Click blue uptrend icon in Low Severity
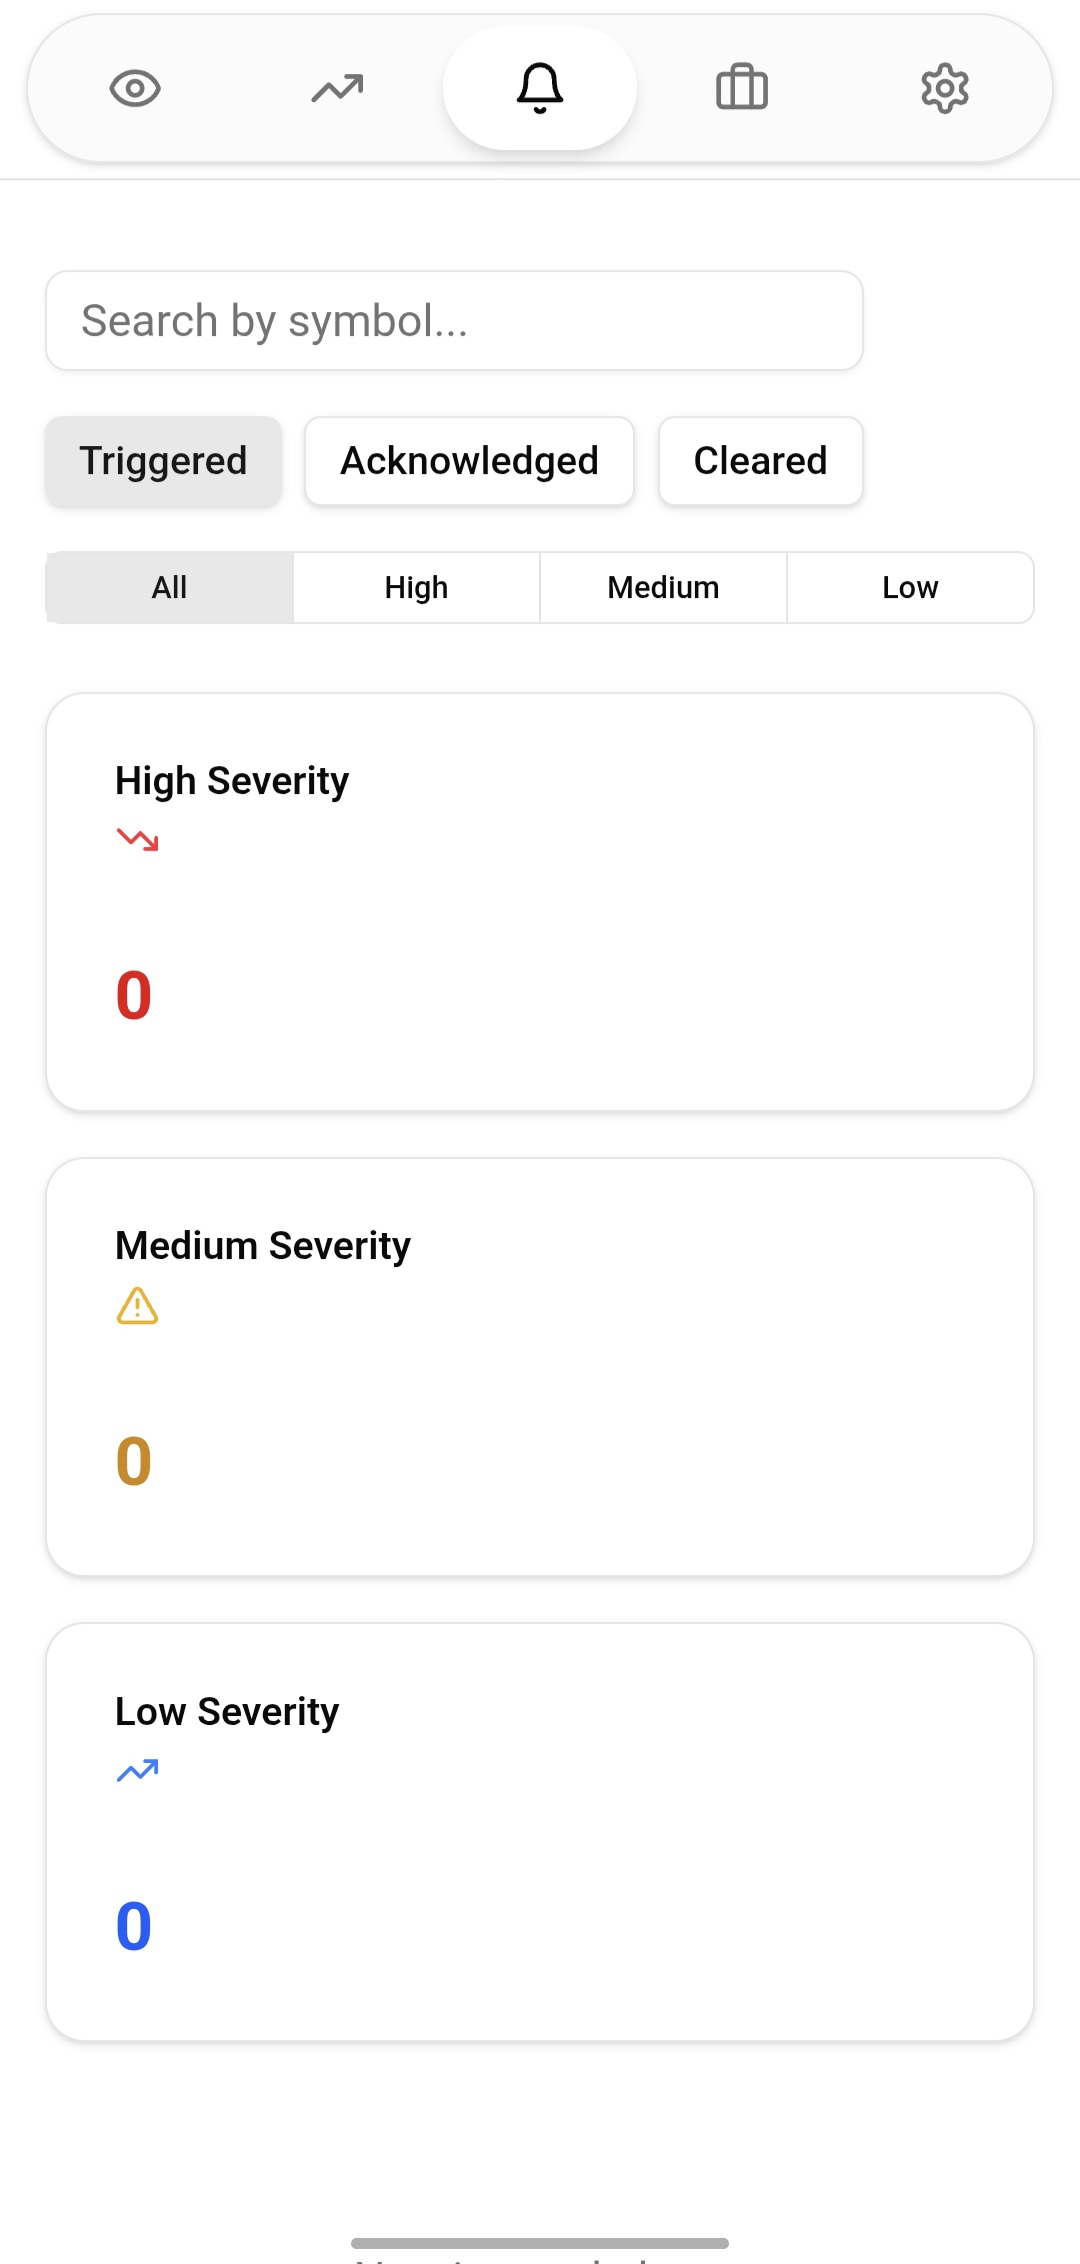 (138, 1771)
